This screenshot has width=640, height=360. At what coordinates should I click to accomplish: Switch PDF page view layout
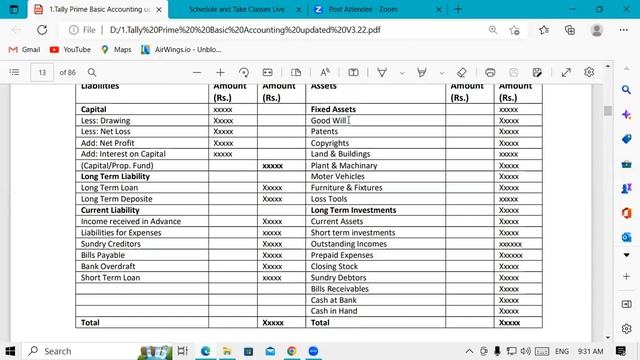point(296,72)
